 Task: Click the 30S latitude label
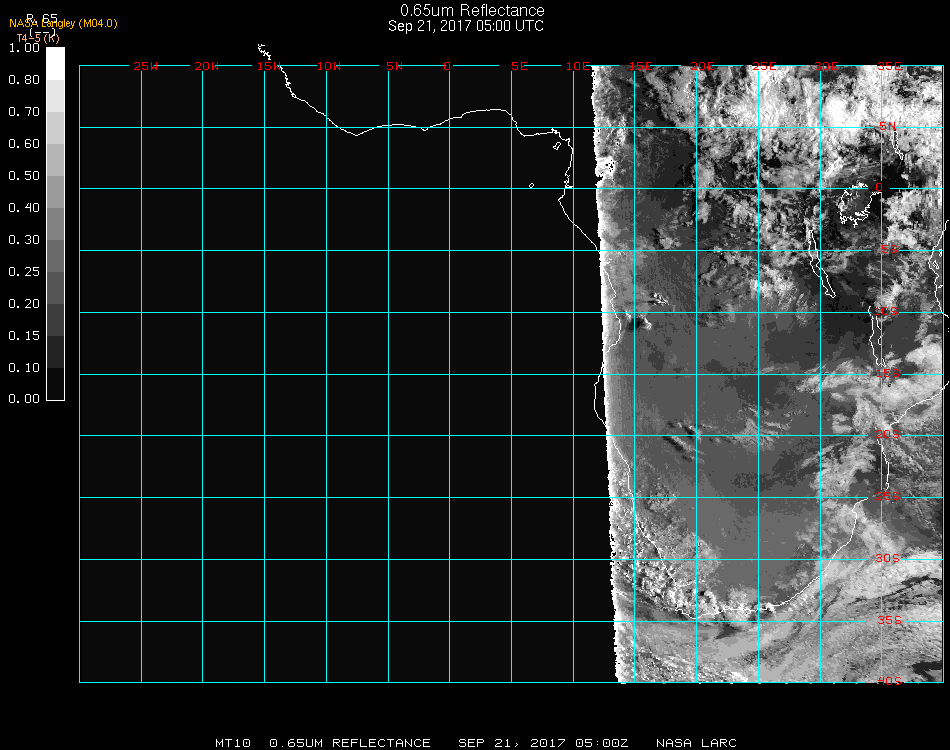888,558
